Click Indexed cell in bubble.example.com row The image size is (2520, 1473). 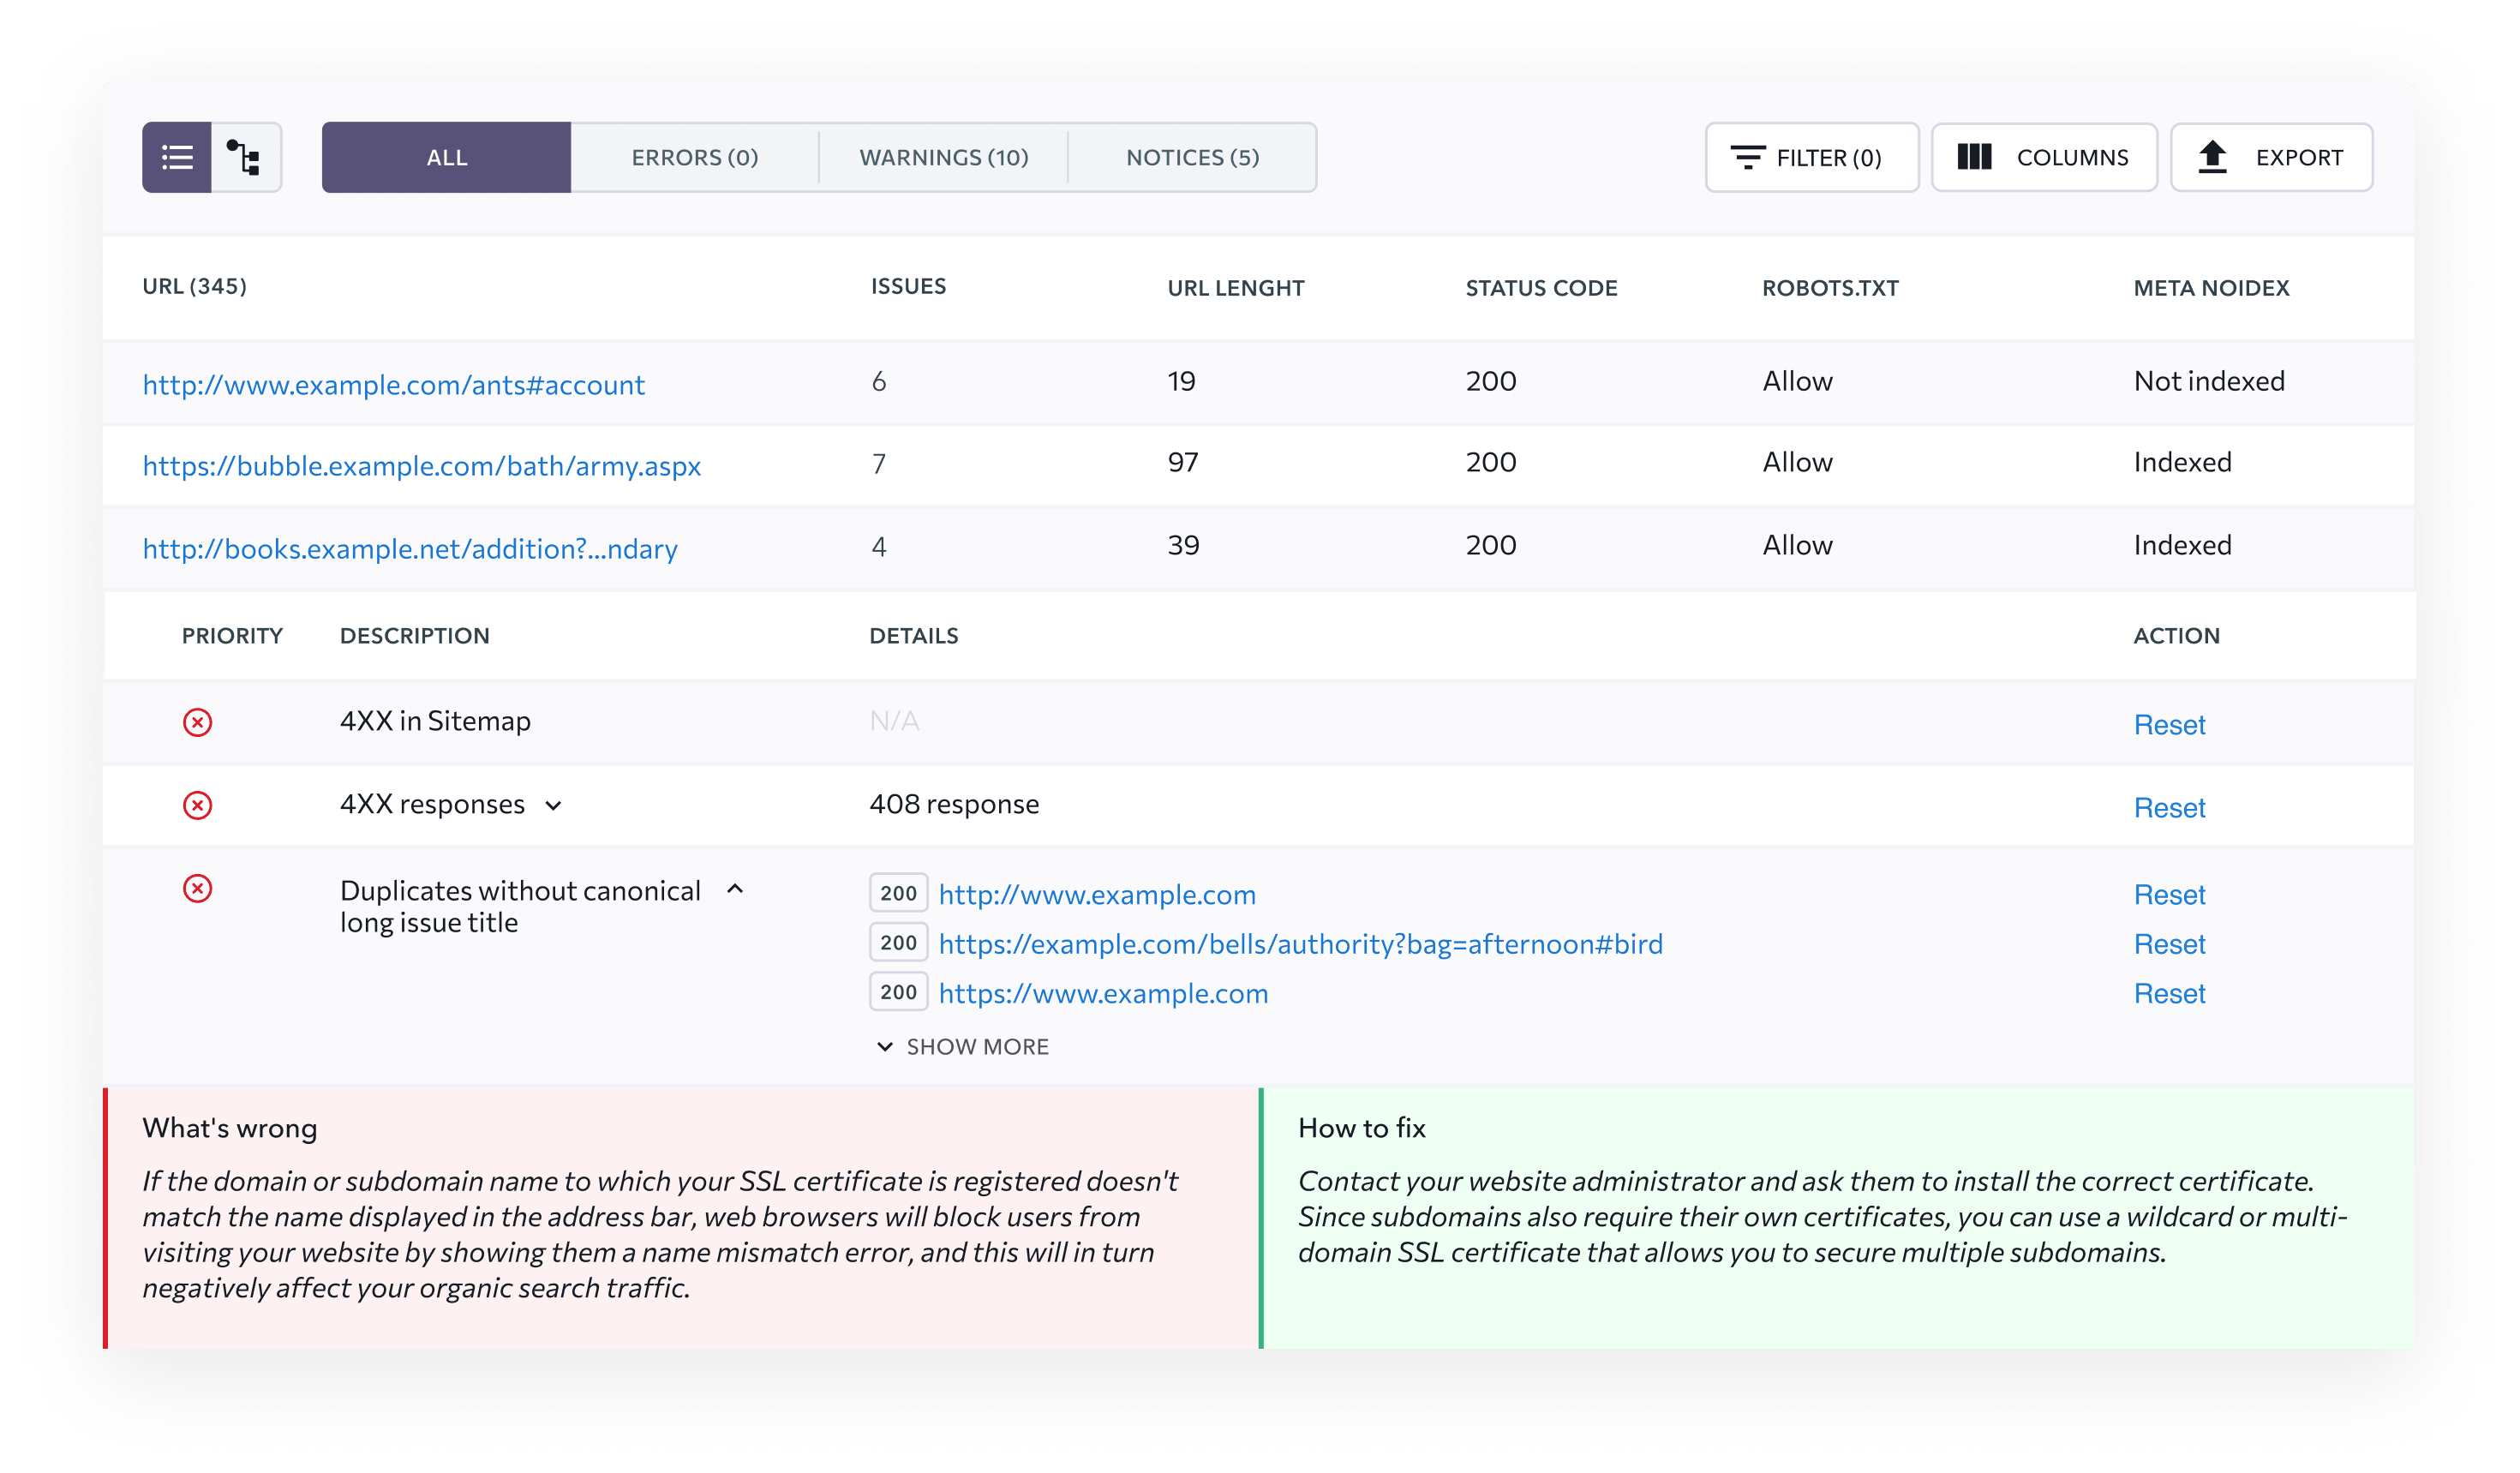point(2182,462)
